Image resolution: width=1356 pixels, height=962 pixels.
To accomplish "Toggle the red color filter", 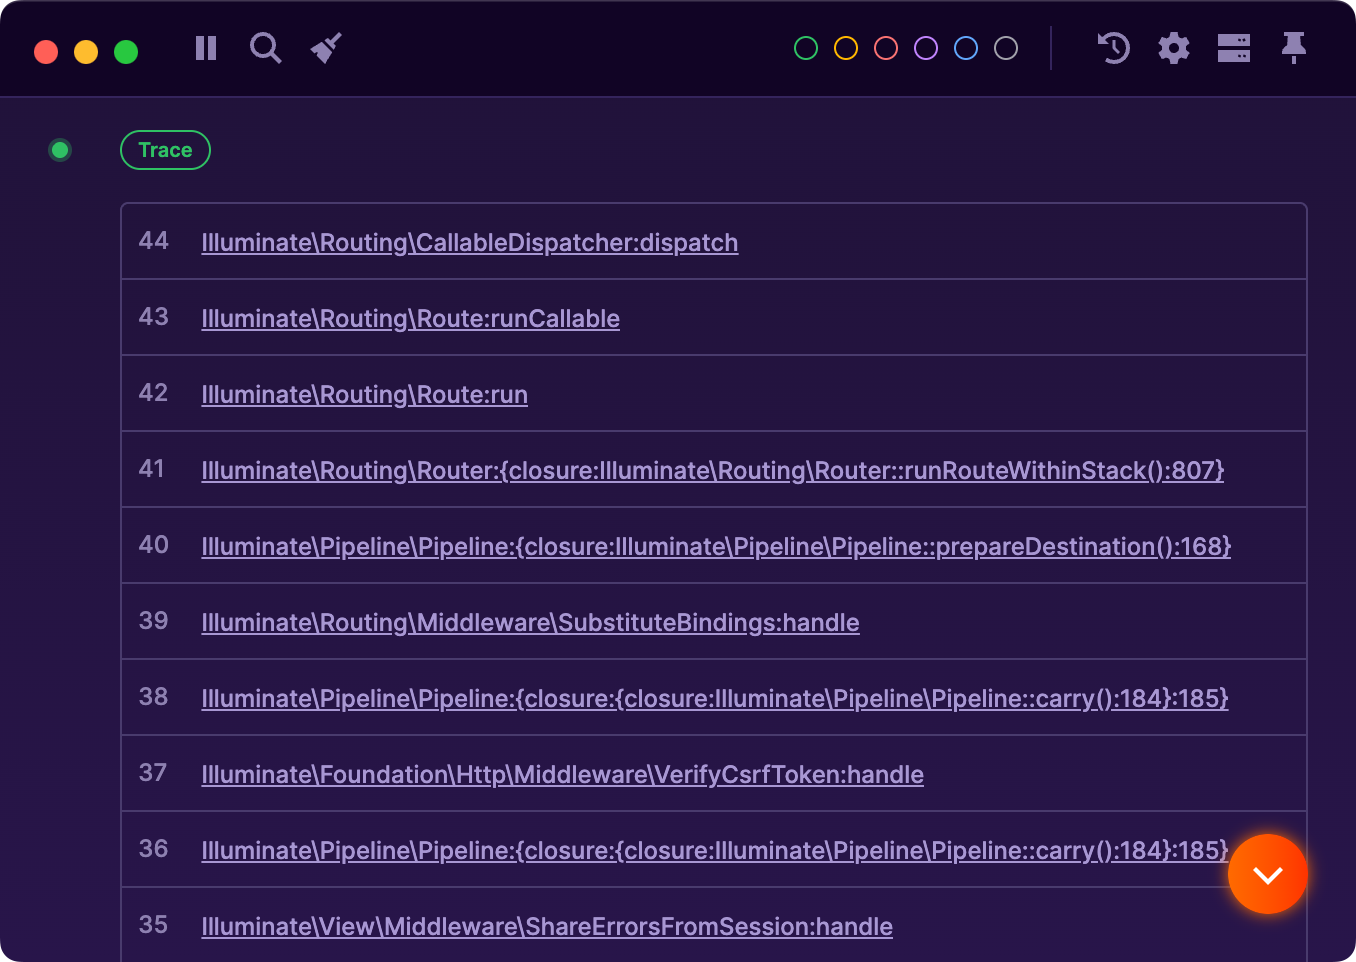I will point(885,48).
